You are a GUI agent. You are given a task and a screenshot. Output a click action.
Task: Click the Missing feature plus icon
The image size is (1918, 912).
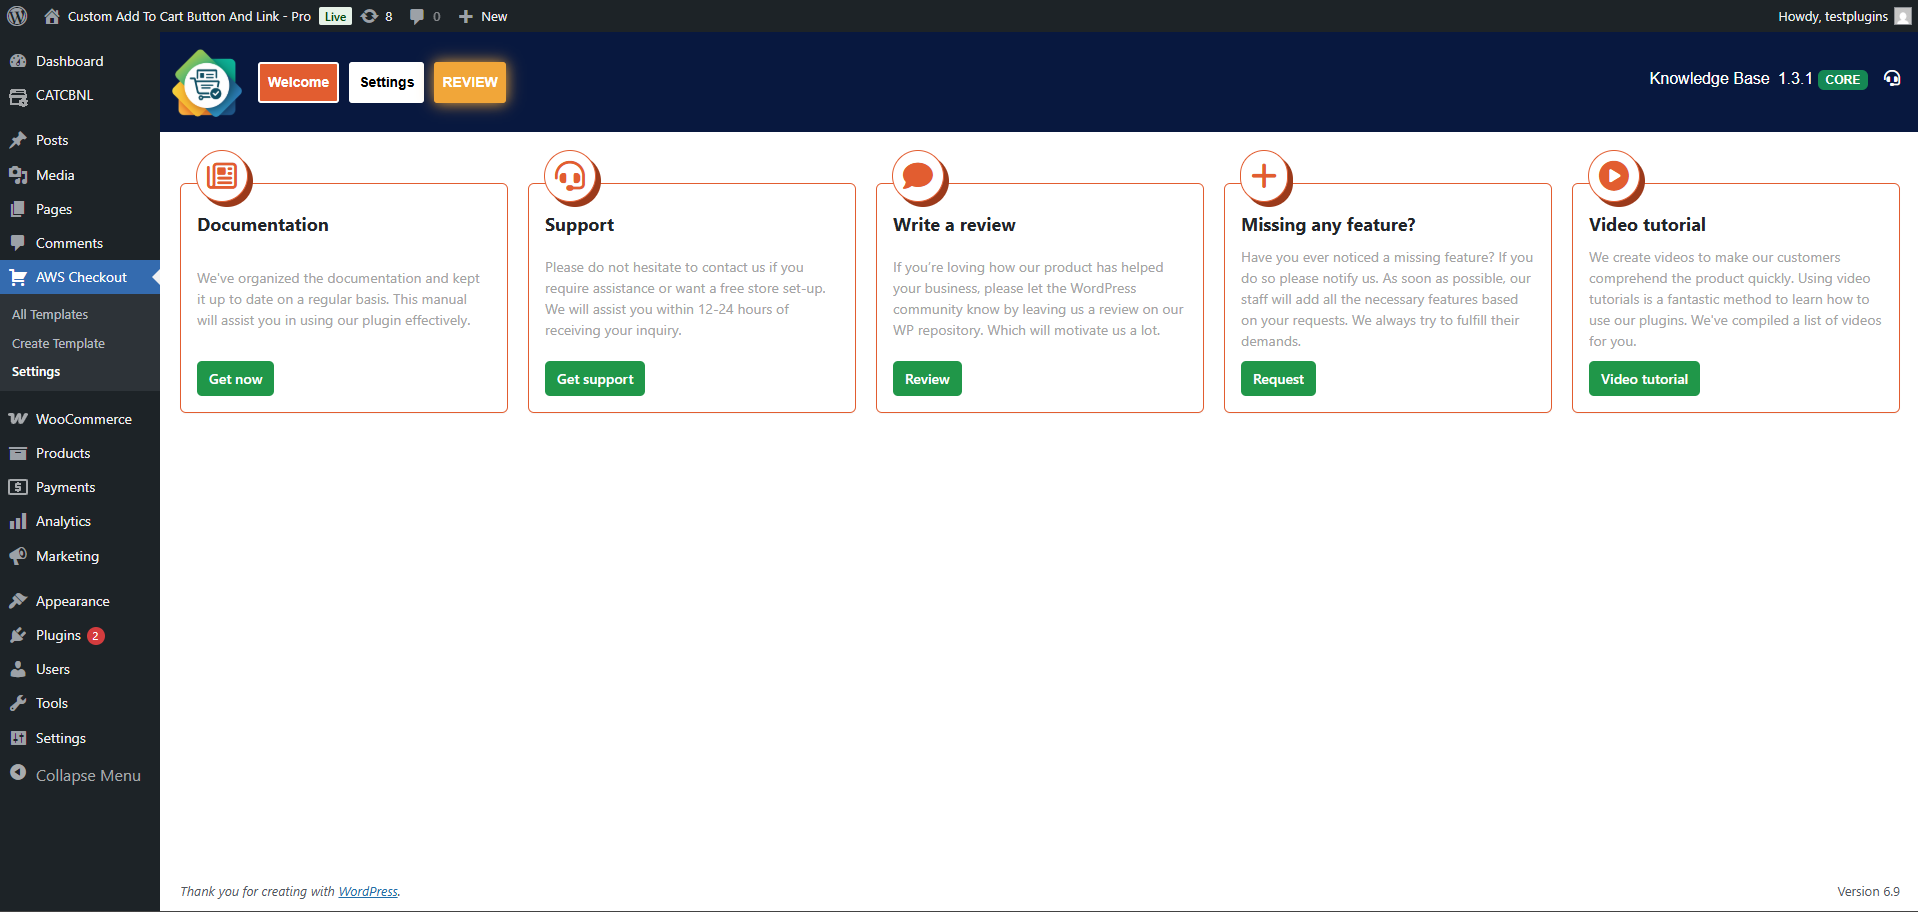1264,176
